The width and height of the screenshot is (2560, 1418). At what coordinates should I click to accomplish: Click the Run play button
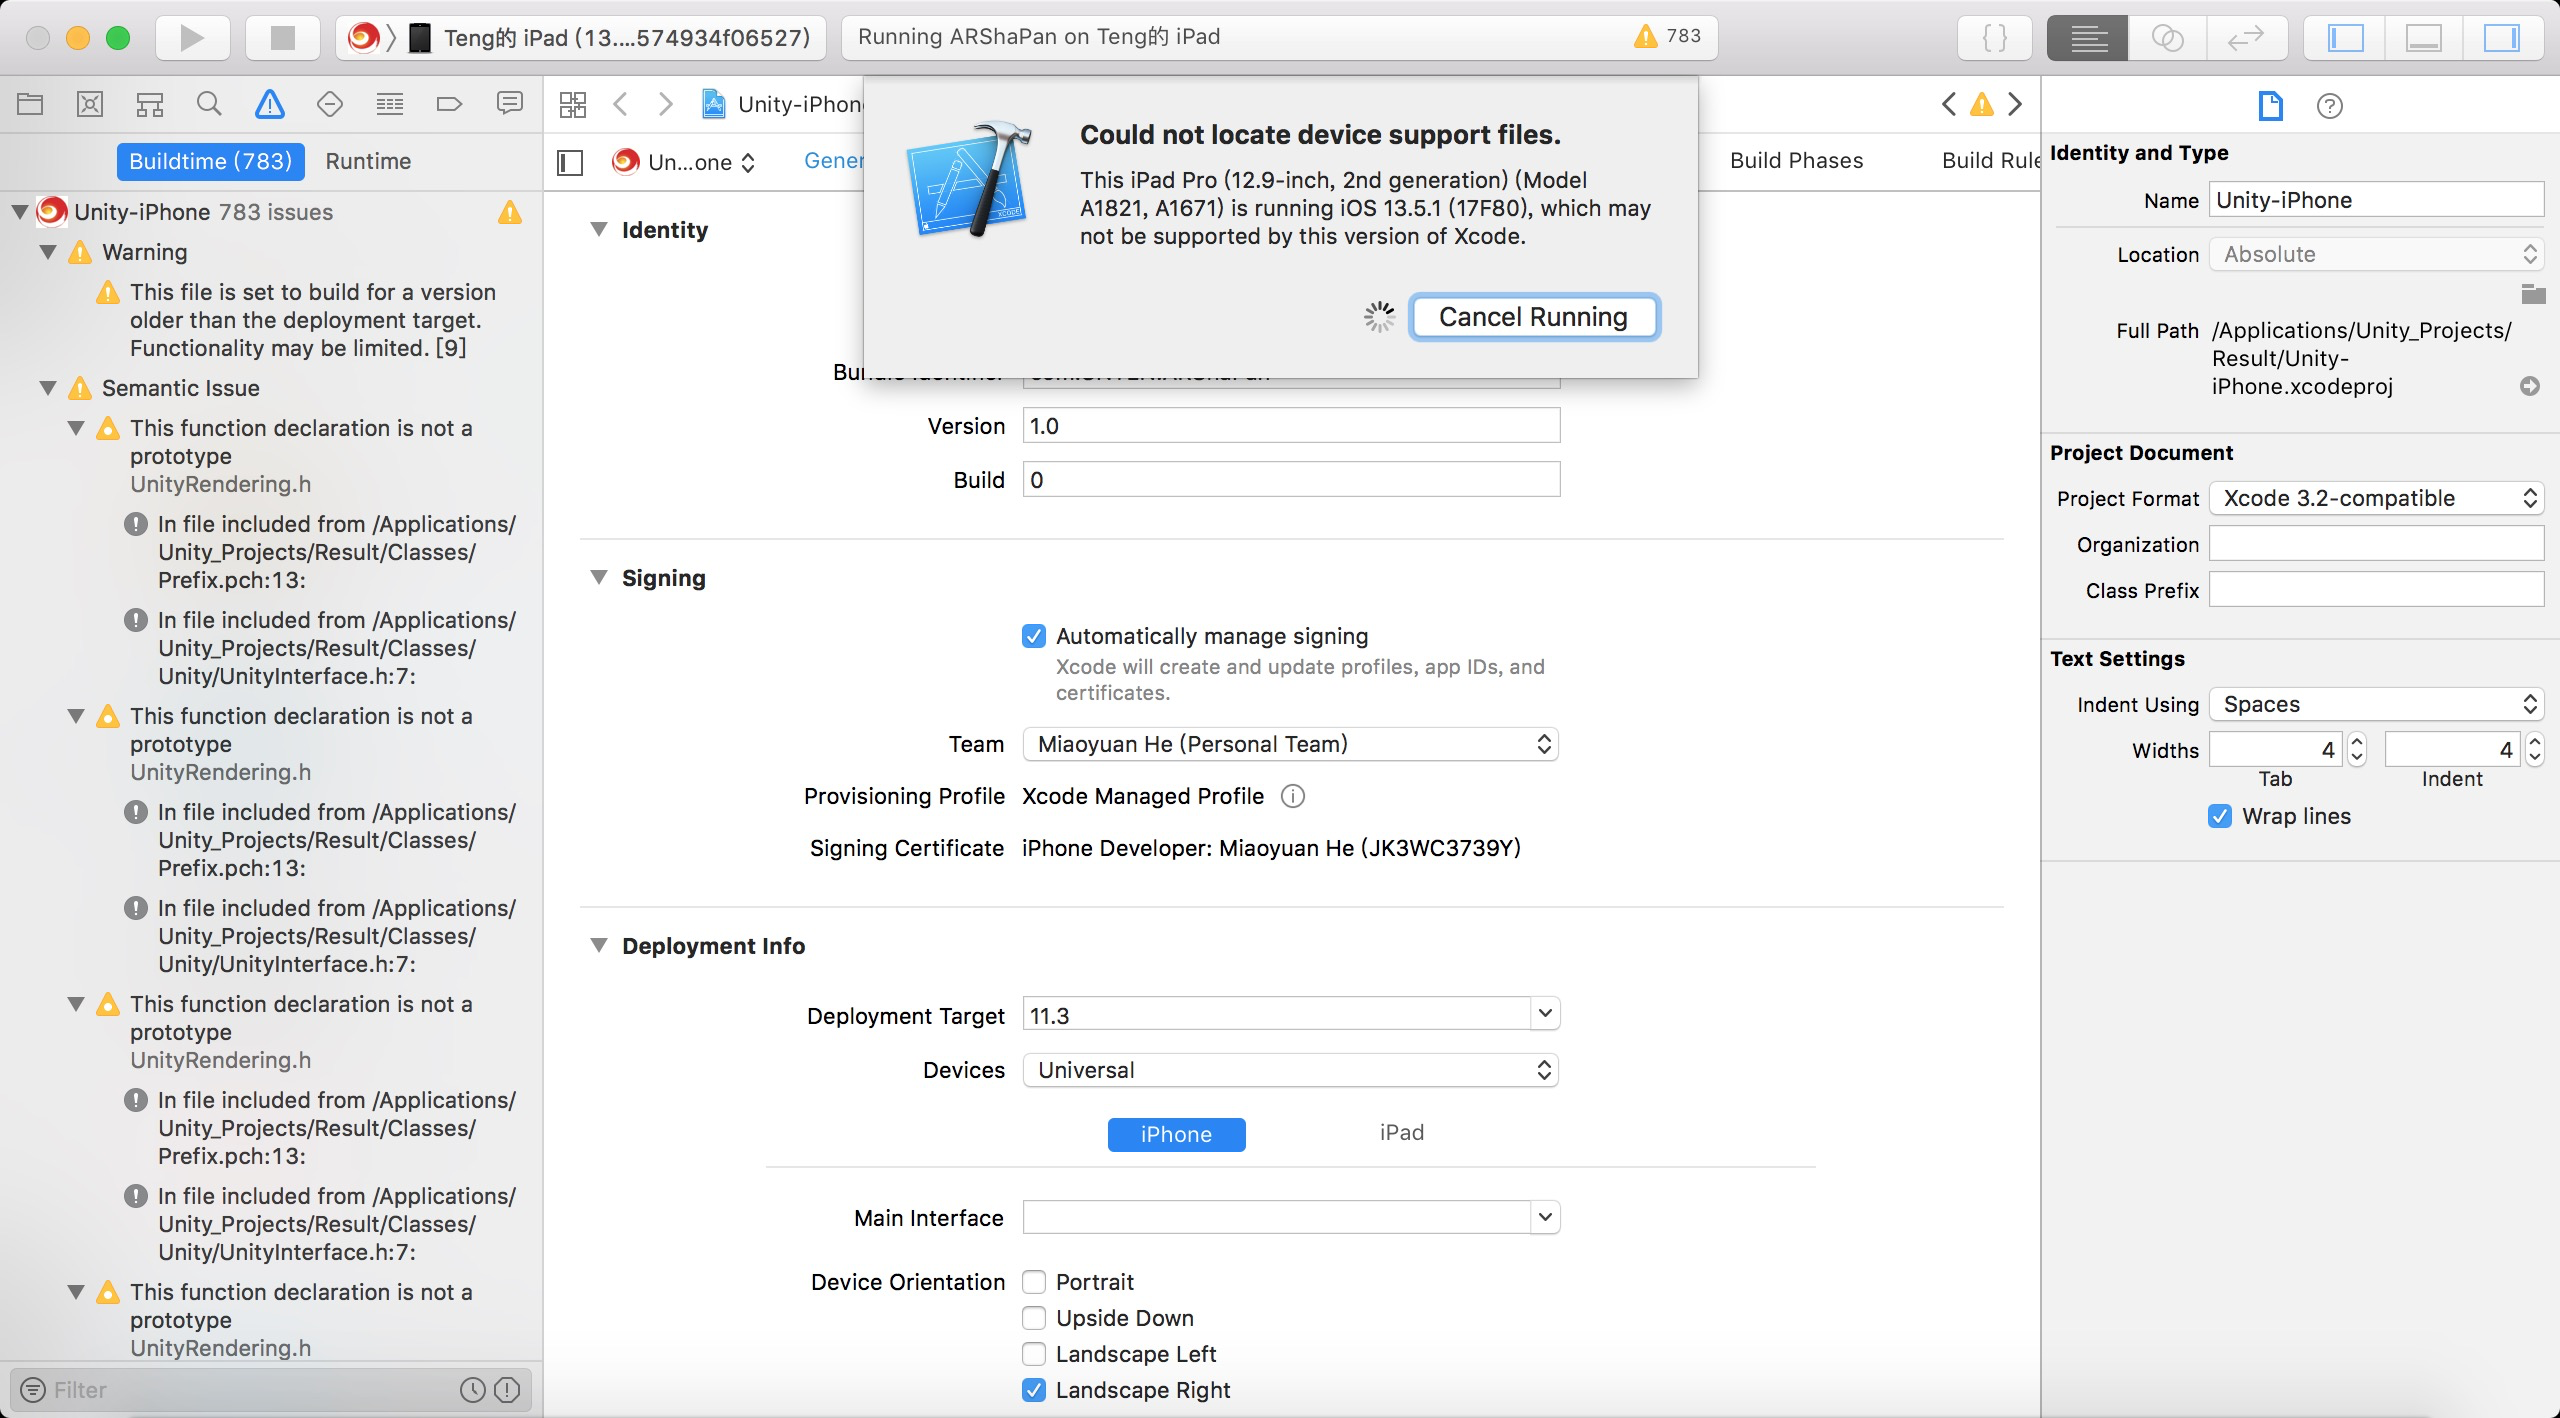pyautogui.click(x=192, y=38)
